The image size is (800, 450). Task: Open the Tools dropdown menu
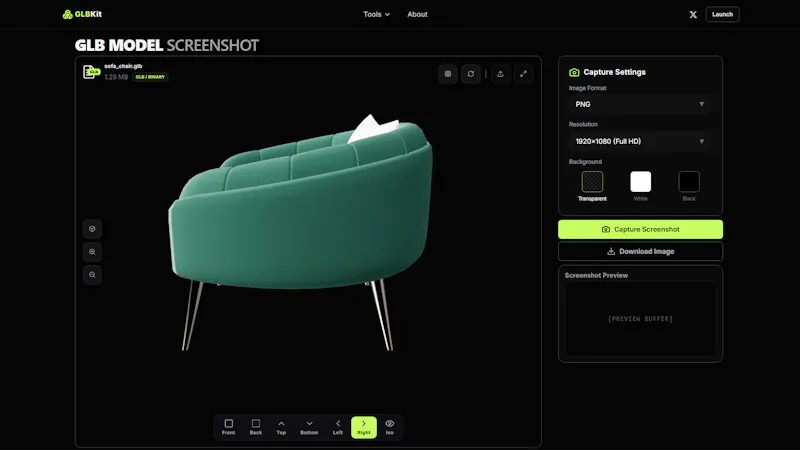(377, 14)
